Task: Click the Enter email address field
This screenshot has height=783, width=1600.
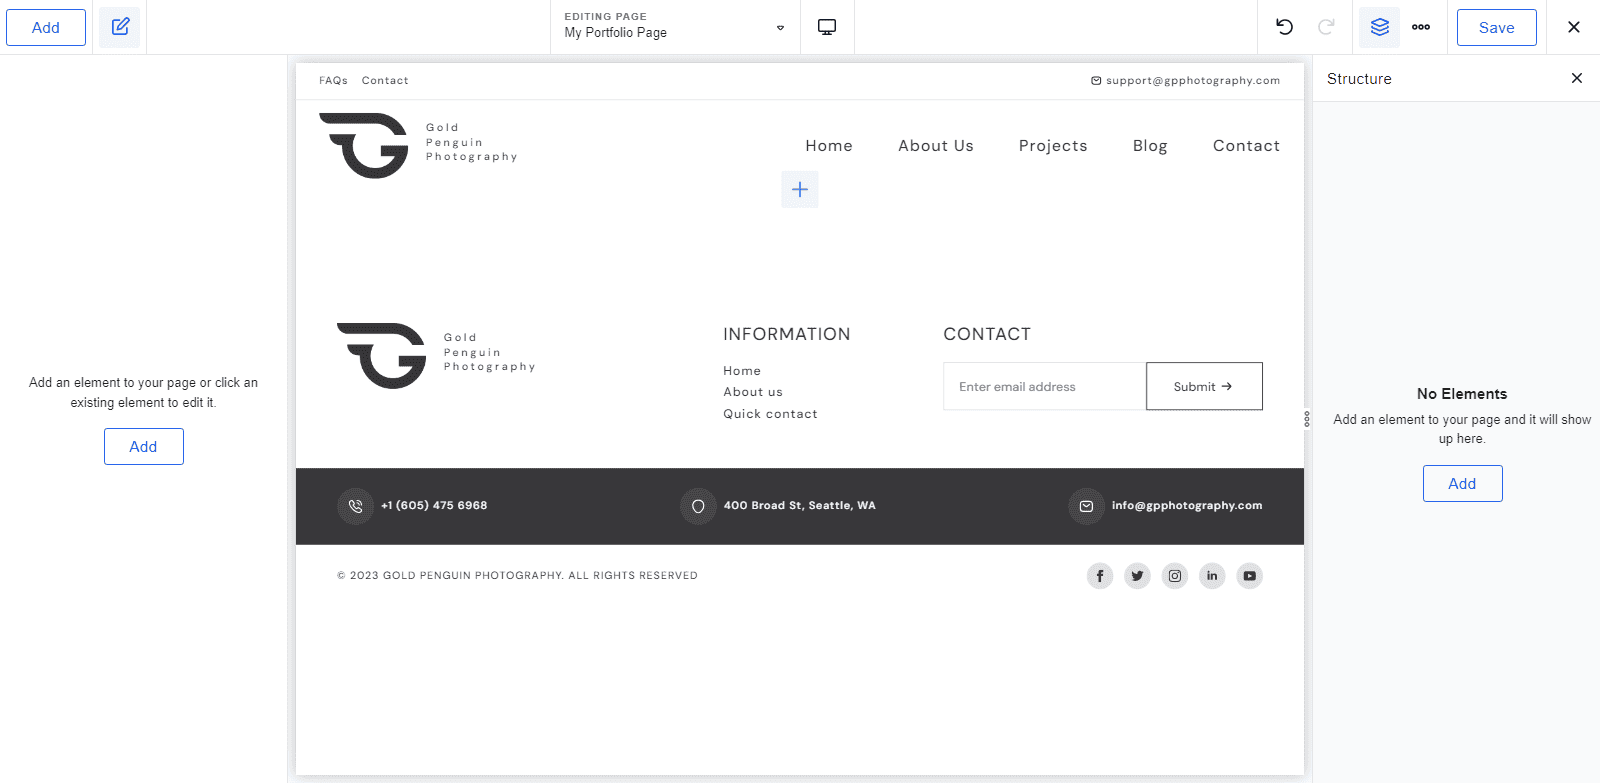Action: point(1044,386)
